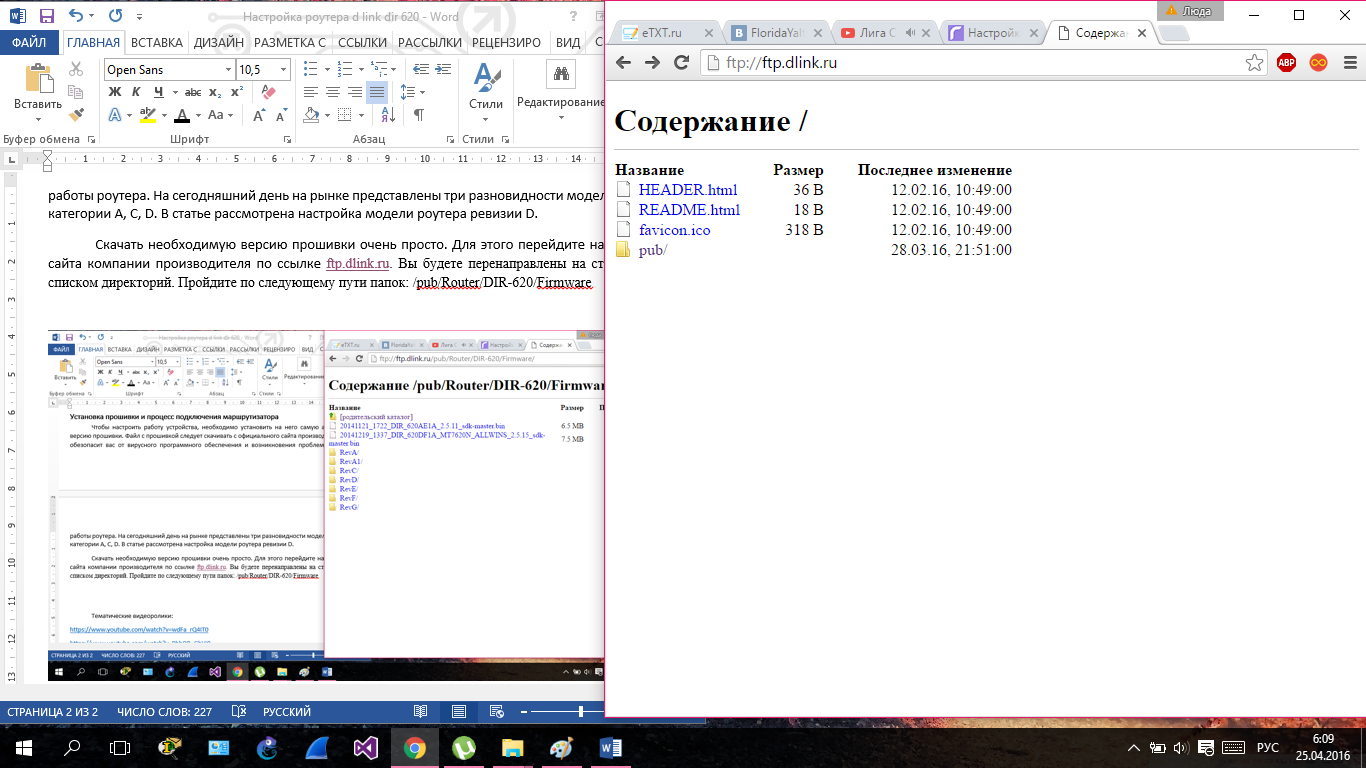The width and height of the screenshot is (1366, 768).
Task: Toggle bold formatting (Ж)
Action: tap(114, 92)
